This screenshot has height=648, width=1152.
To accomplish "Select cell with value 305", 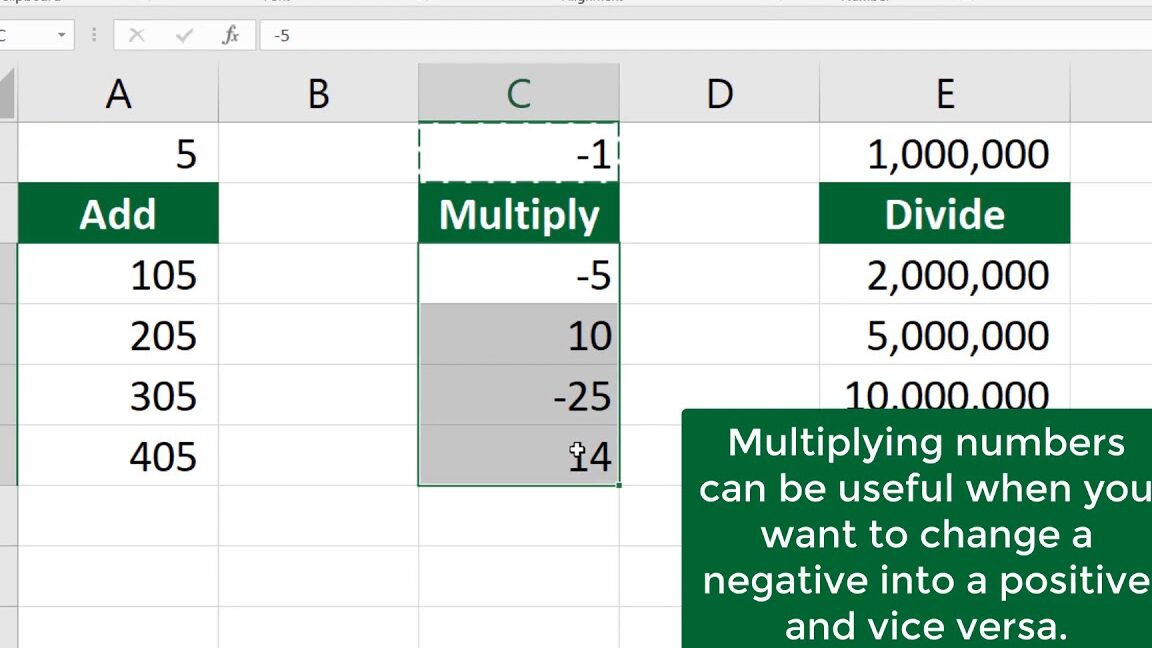I will 118,395.
